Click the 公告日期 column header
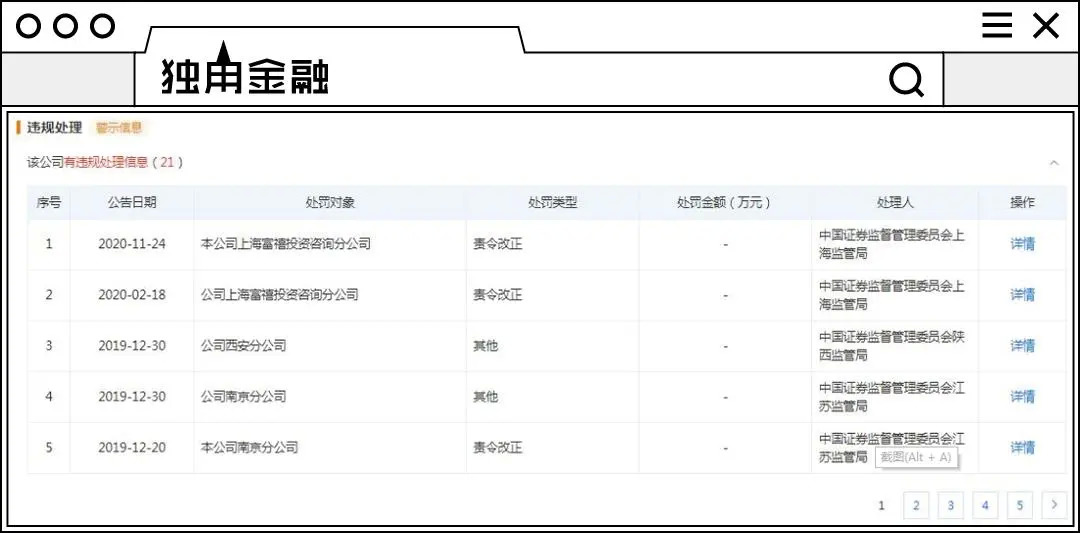 pyautogui.click(x=132, y=202)
